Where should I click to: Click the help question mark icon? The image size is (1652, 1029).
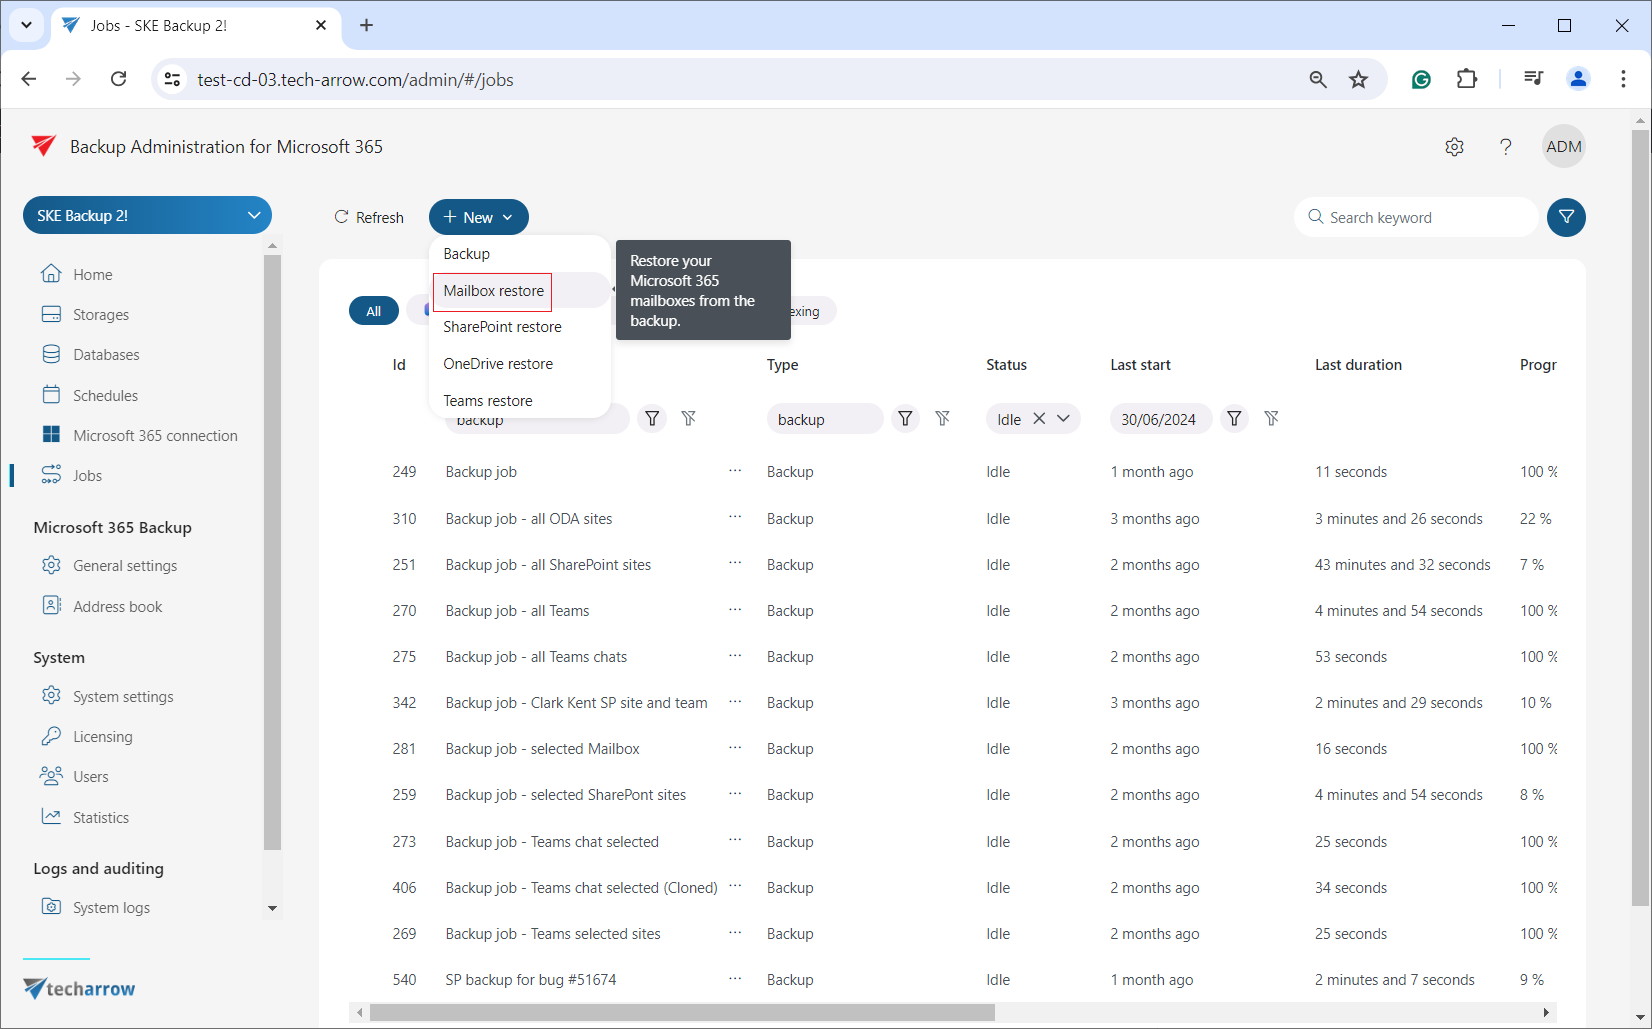point(1505,147)
